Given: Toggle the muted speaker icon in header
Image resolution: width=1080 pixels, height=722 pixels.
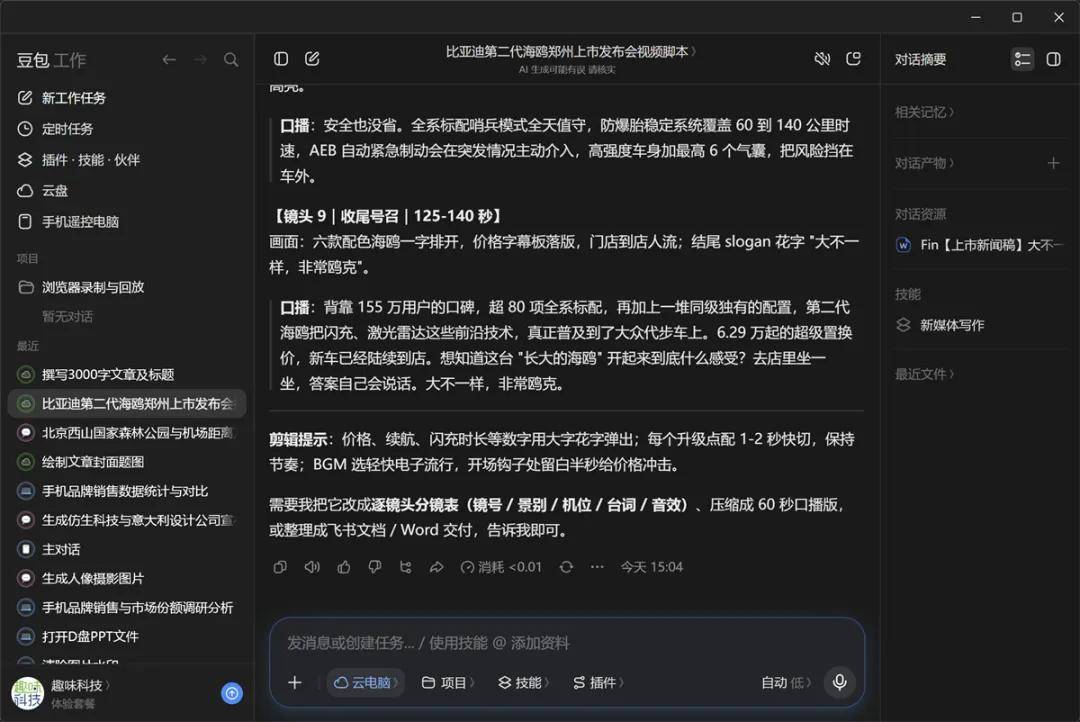Looking at the screenshot, I should click(822, 59).
